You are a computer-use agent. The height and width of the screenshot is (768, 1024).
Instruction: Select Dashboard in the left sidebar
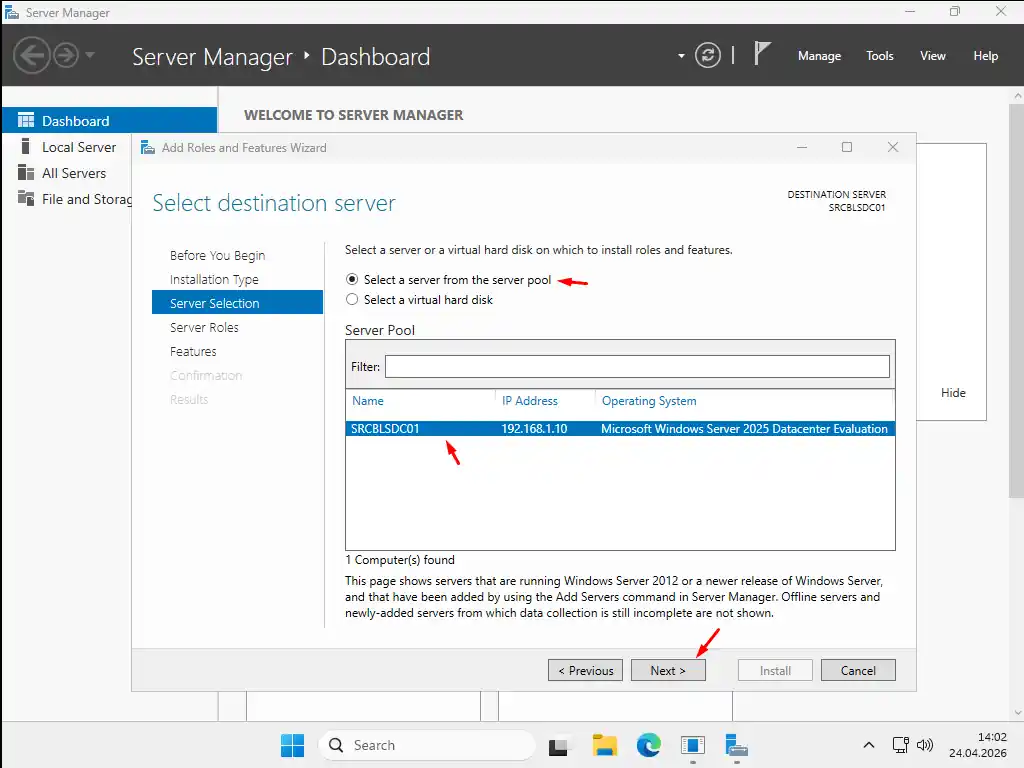pyautogui.click(x=109, y=120)
